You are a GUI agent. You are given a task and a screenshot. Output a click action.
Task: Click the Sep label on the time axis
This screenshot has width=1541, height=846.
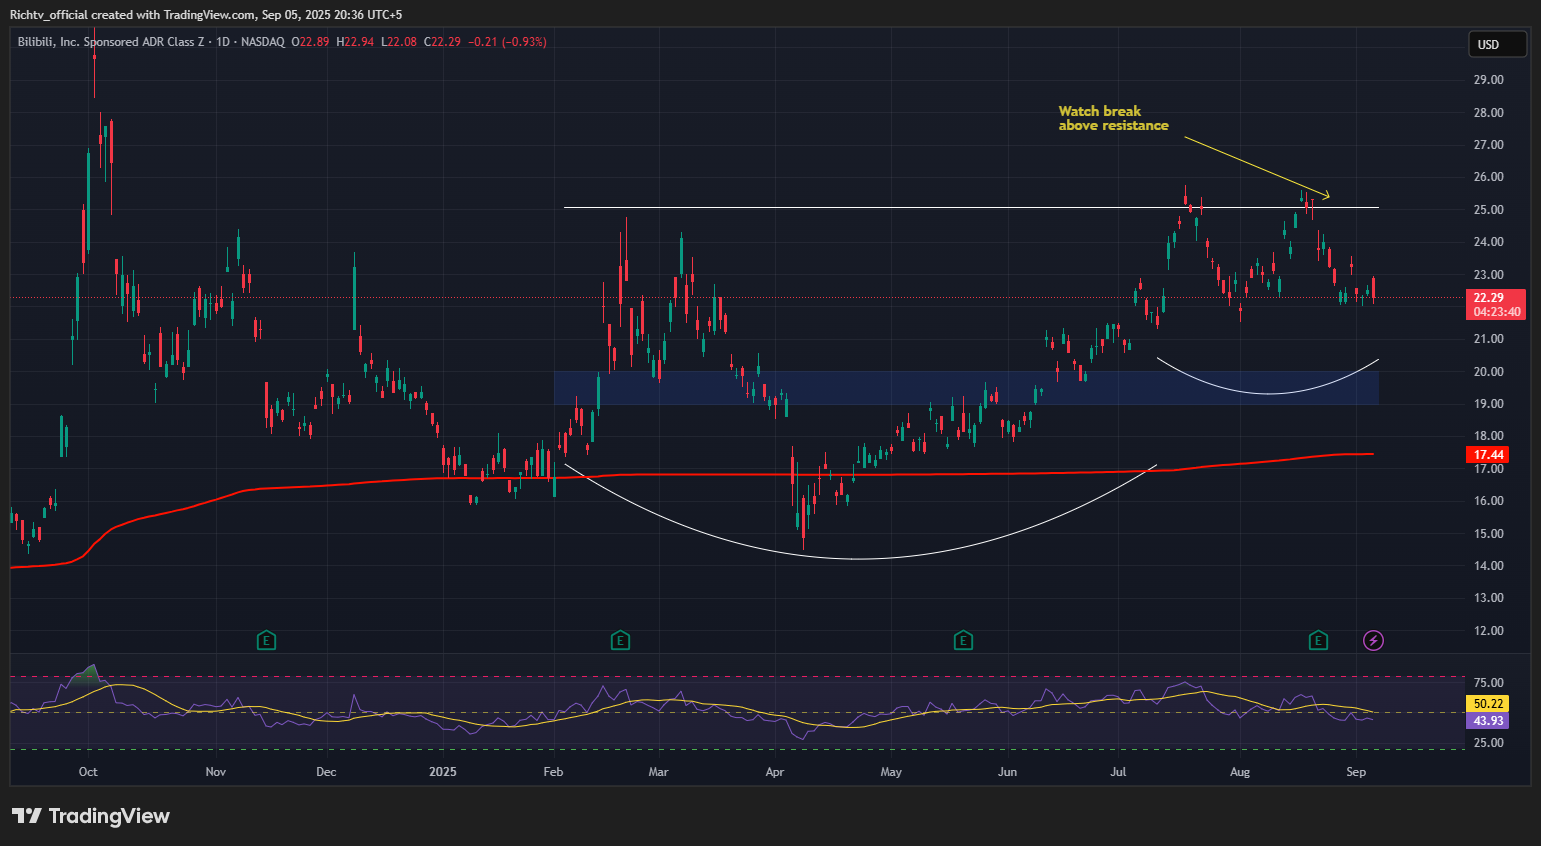pyautogui.click(x=1356, y=772)
